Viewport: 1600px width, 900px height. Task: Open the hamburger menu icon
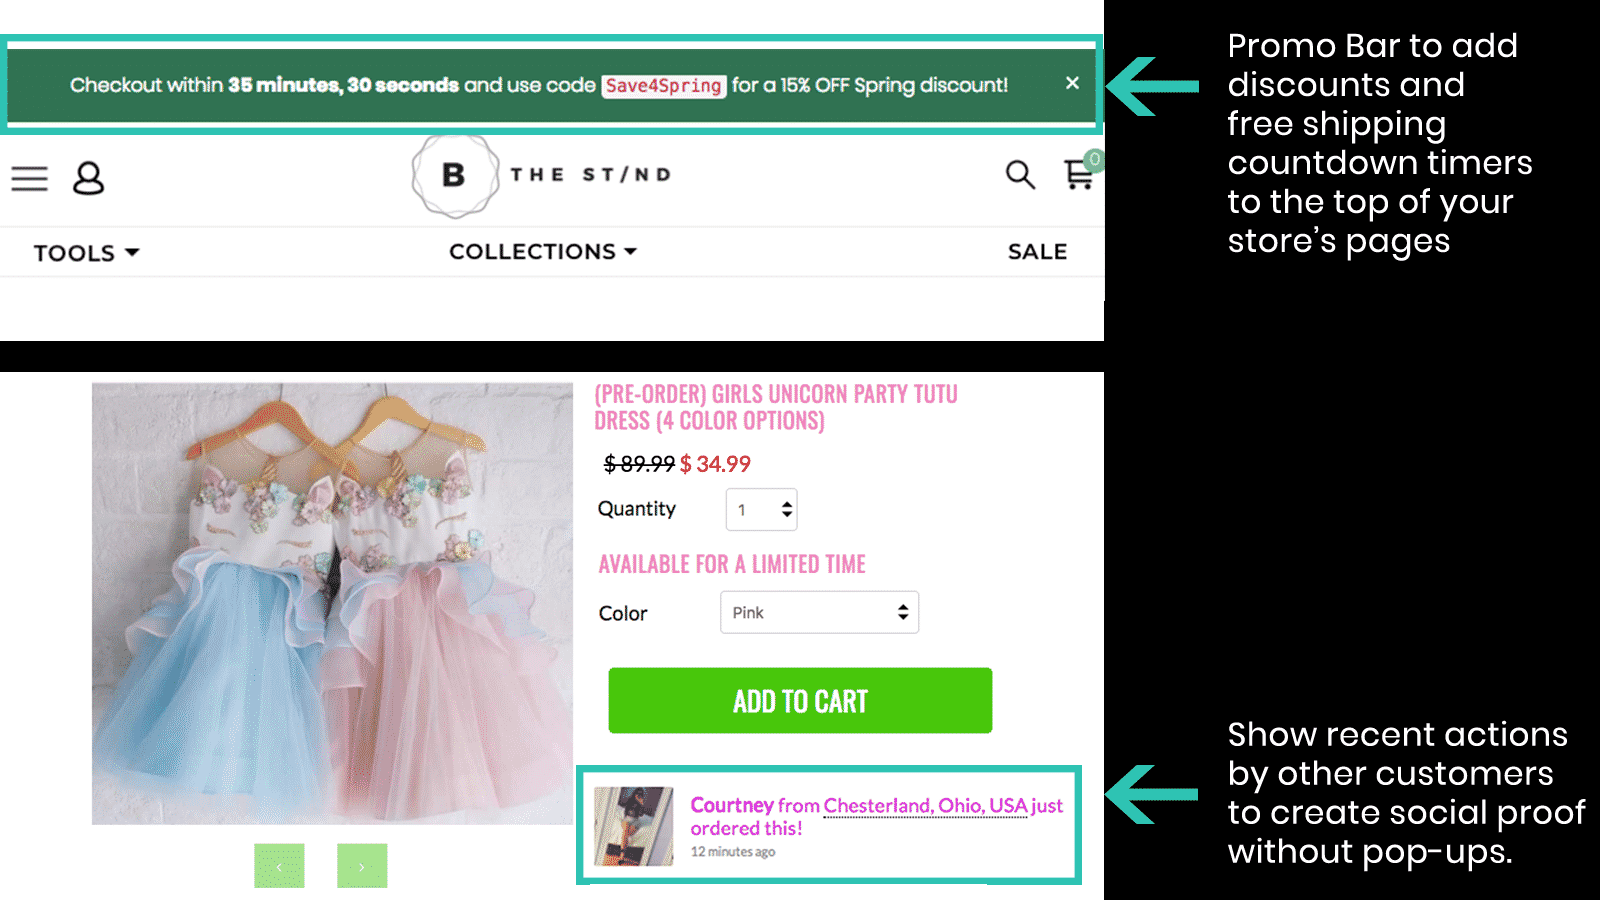30,179
